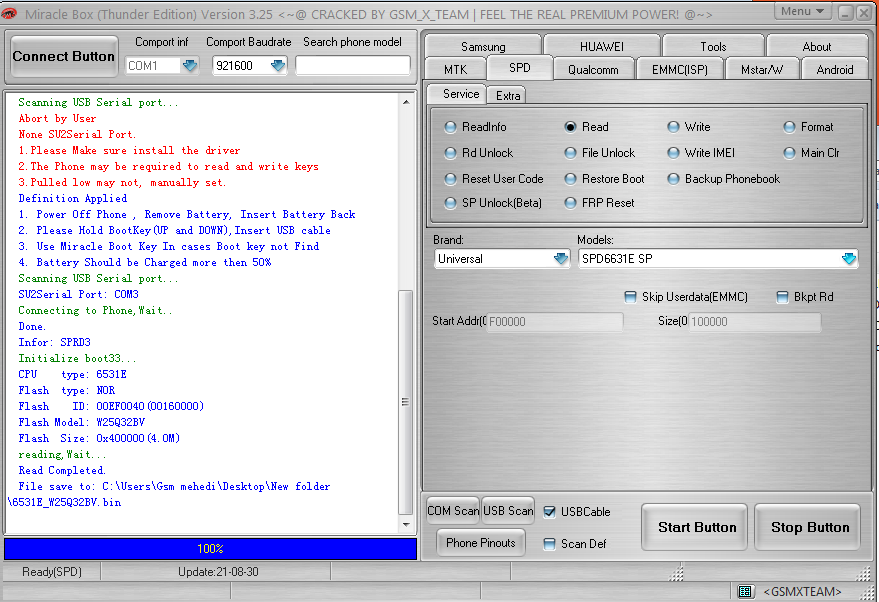Click the status bar calculator icon beside GSMXTEAM
879x602 pixels.
pyautogui.click(x=744, y=591)
